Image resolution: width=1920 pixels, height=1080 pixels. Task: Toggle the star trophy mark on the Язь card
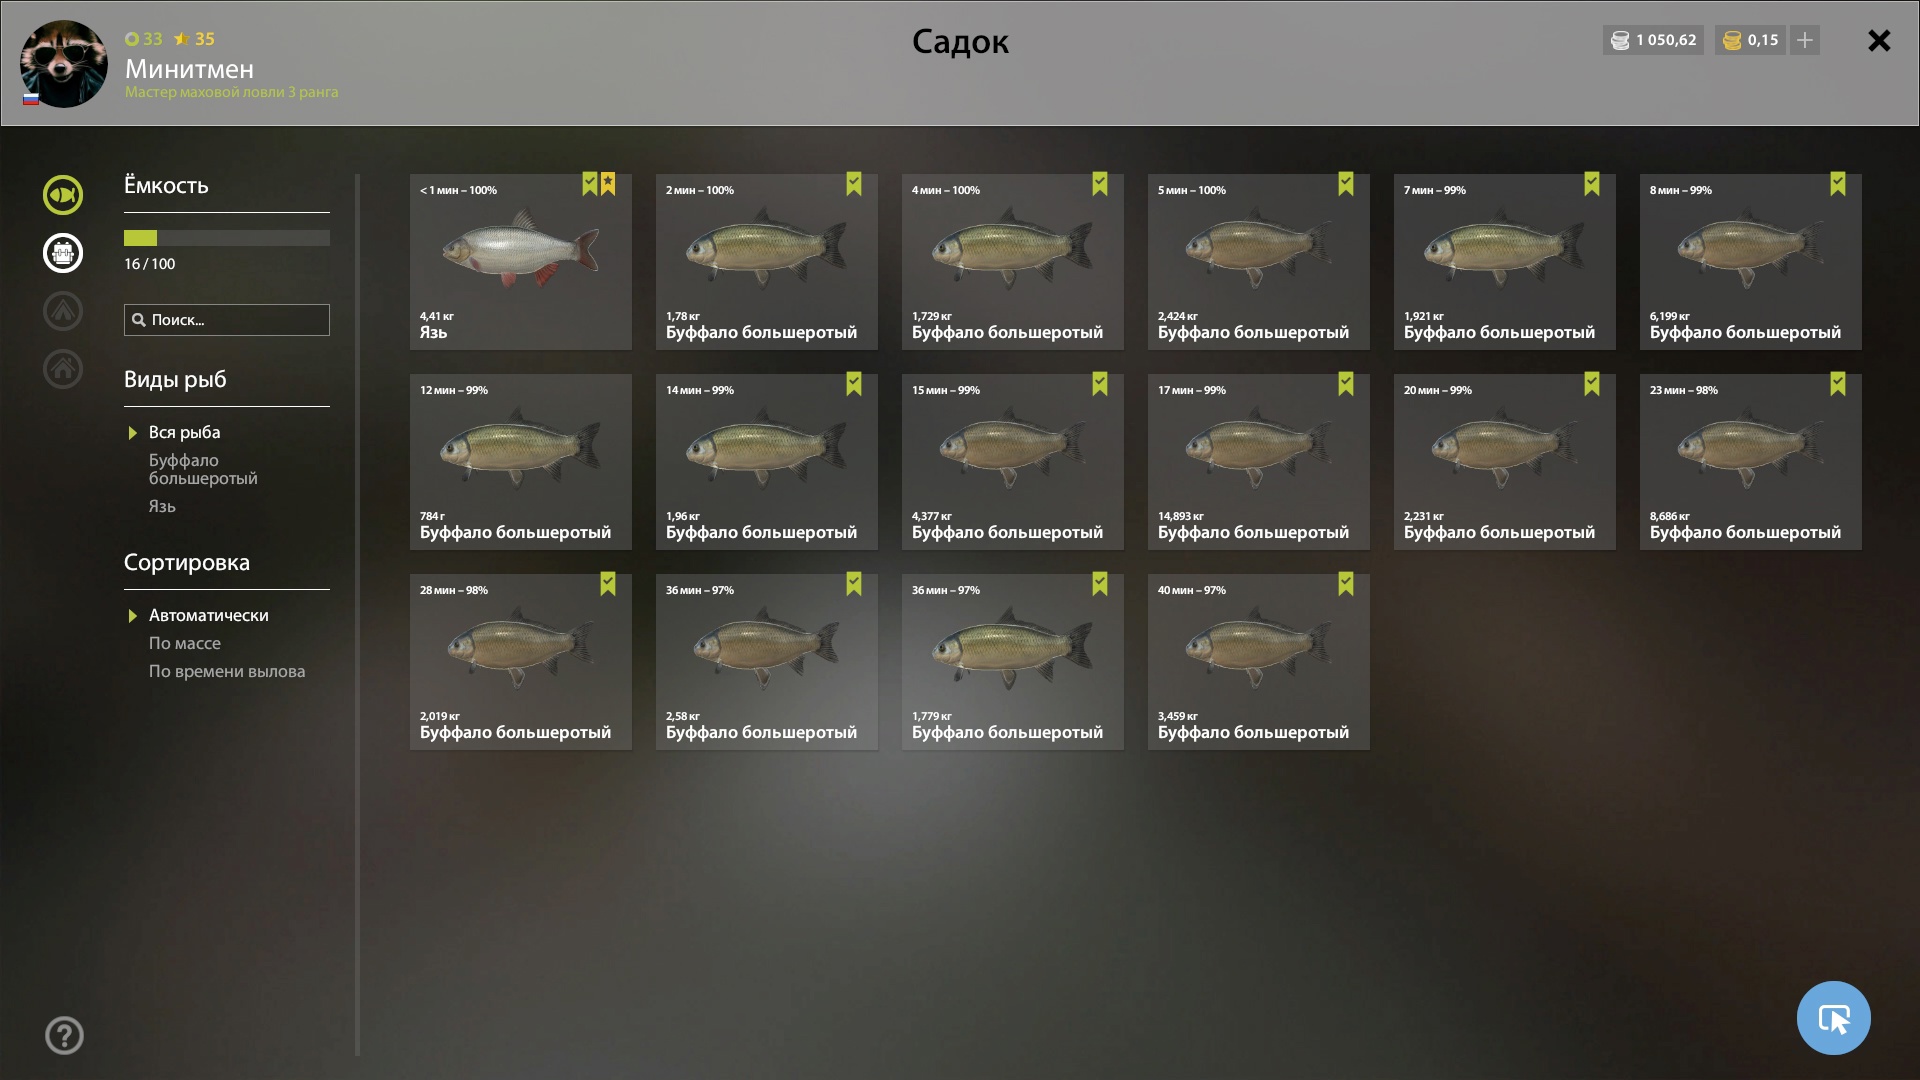pyautogui.click(x=608, y=184)
